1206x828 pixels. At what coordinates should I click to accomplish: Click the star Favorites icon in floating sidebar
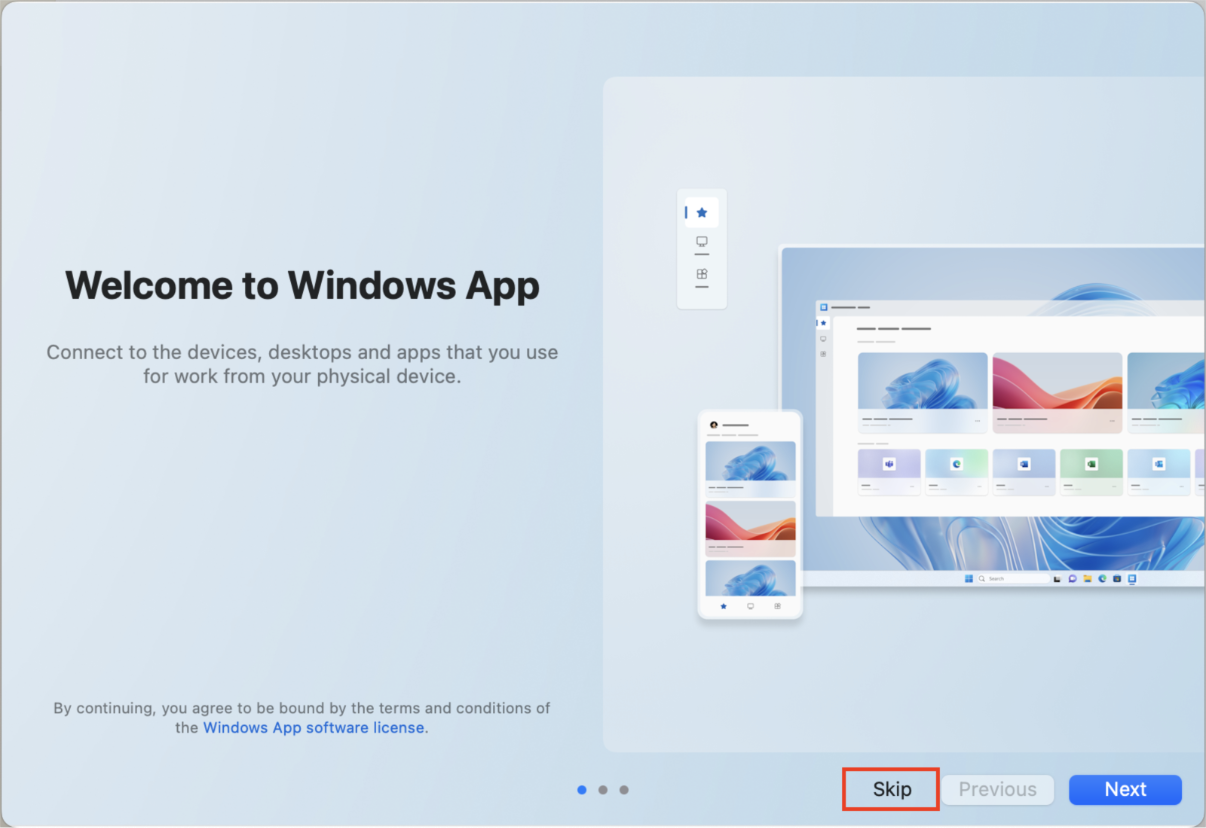click(x=702, y=212)
